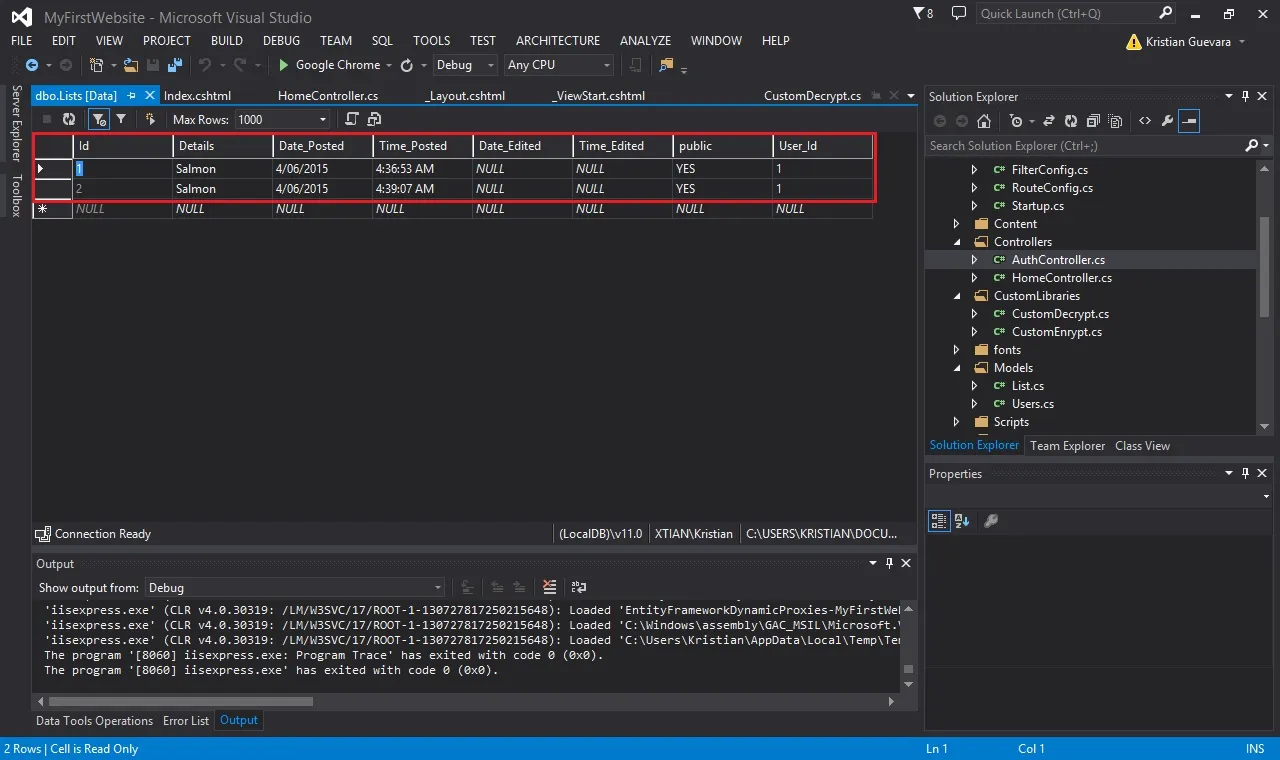
Task: Open the ARCHITECTURE menu
Action: [558, 41]
